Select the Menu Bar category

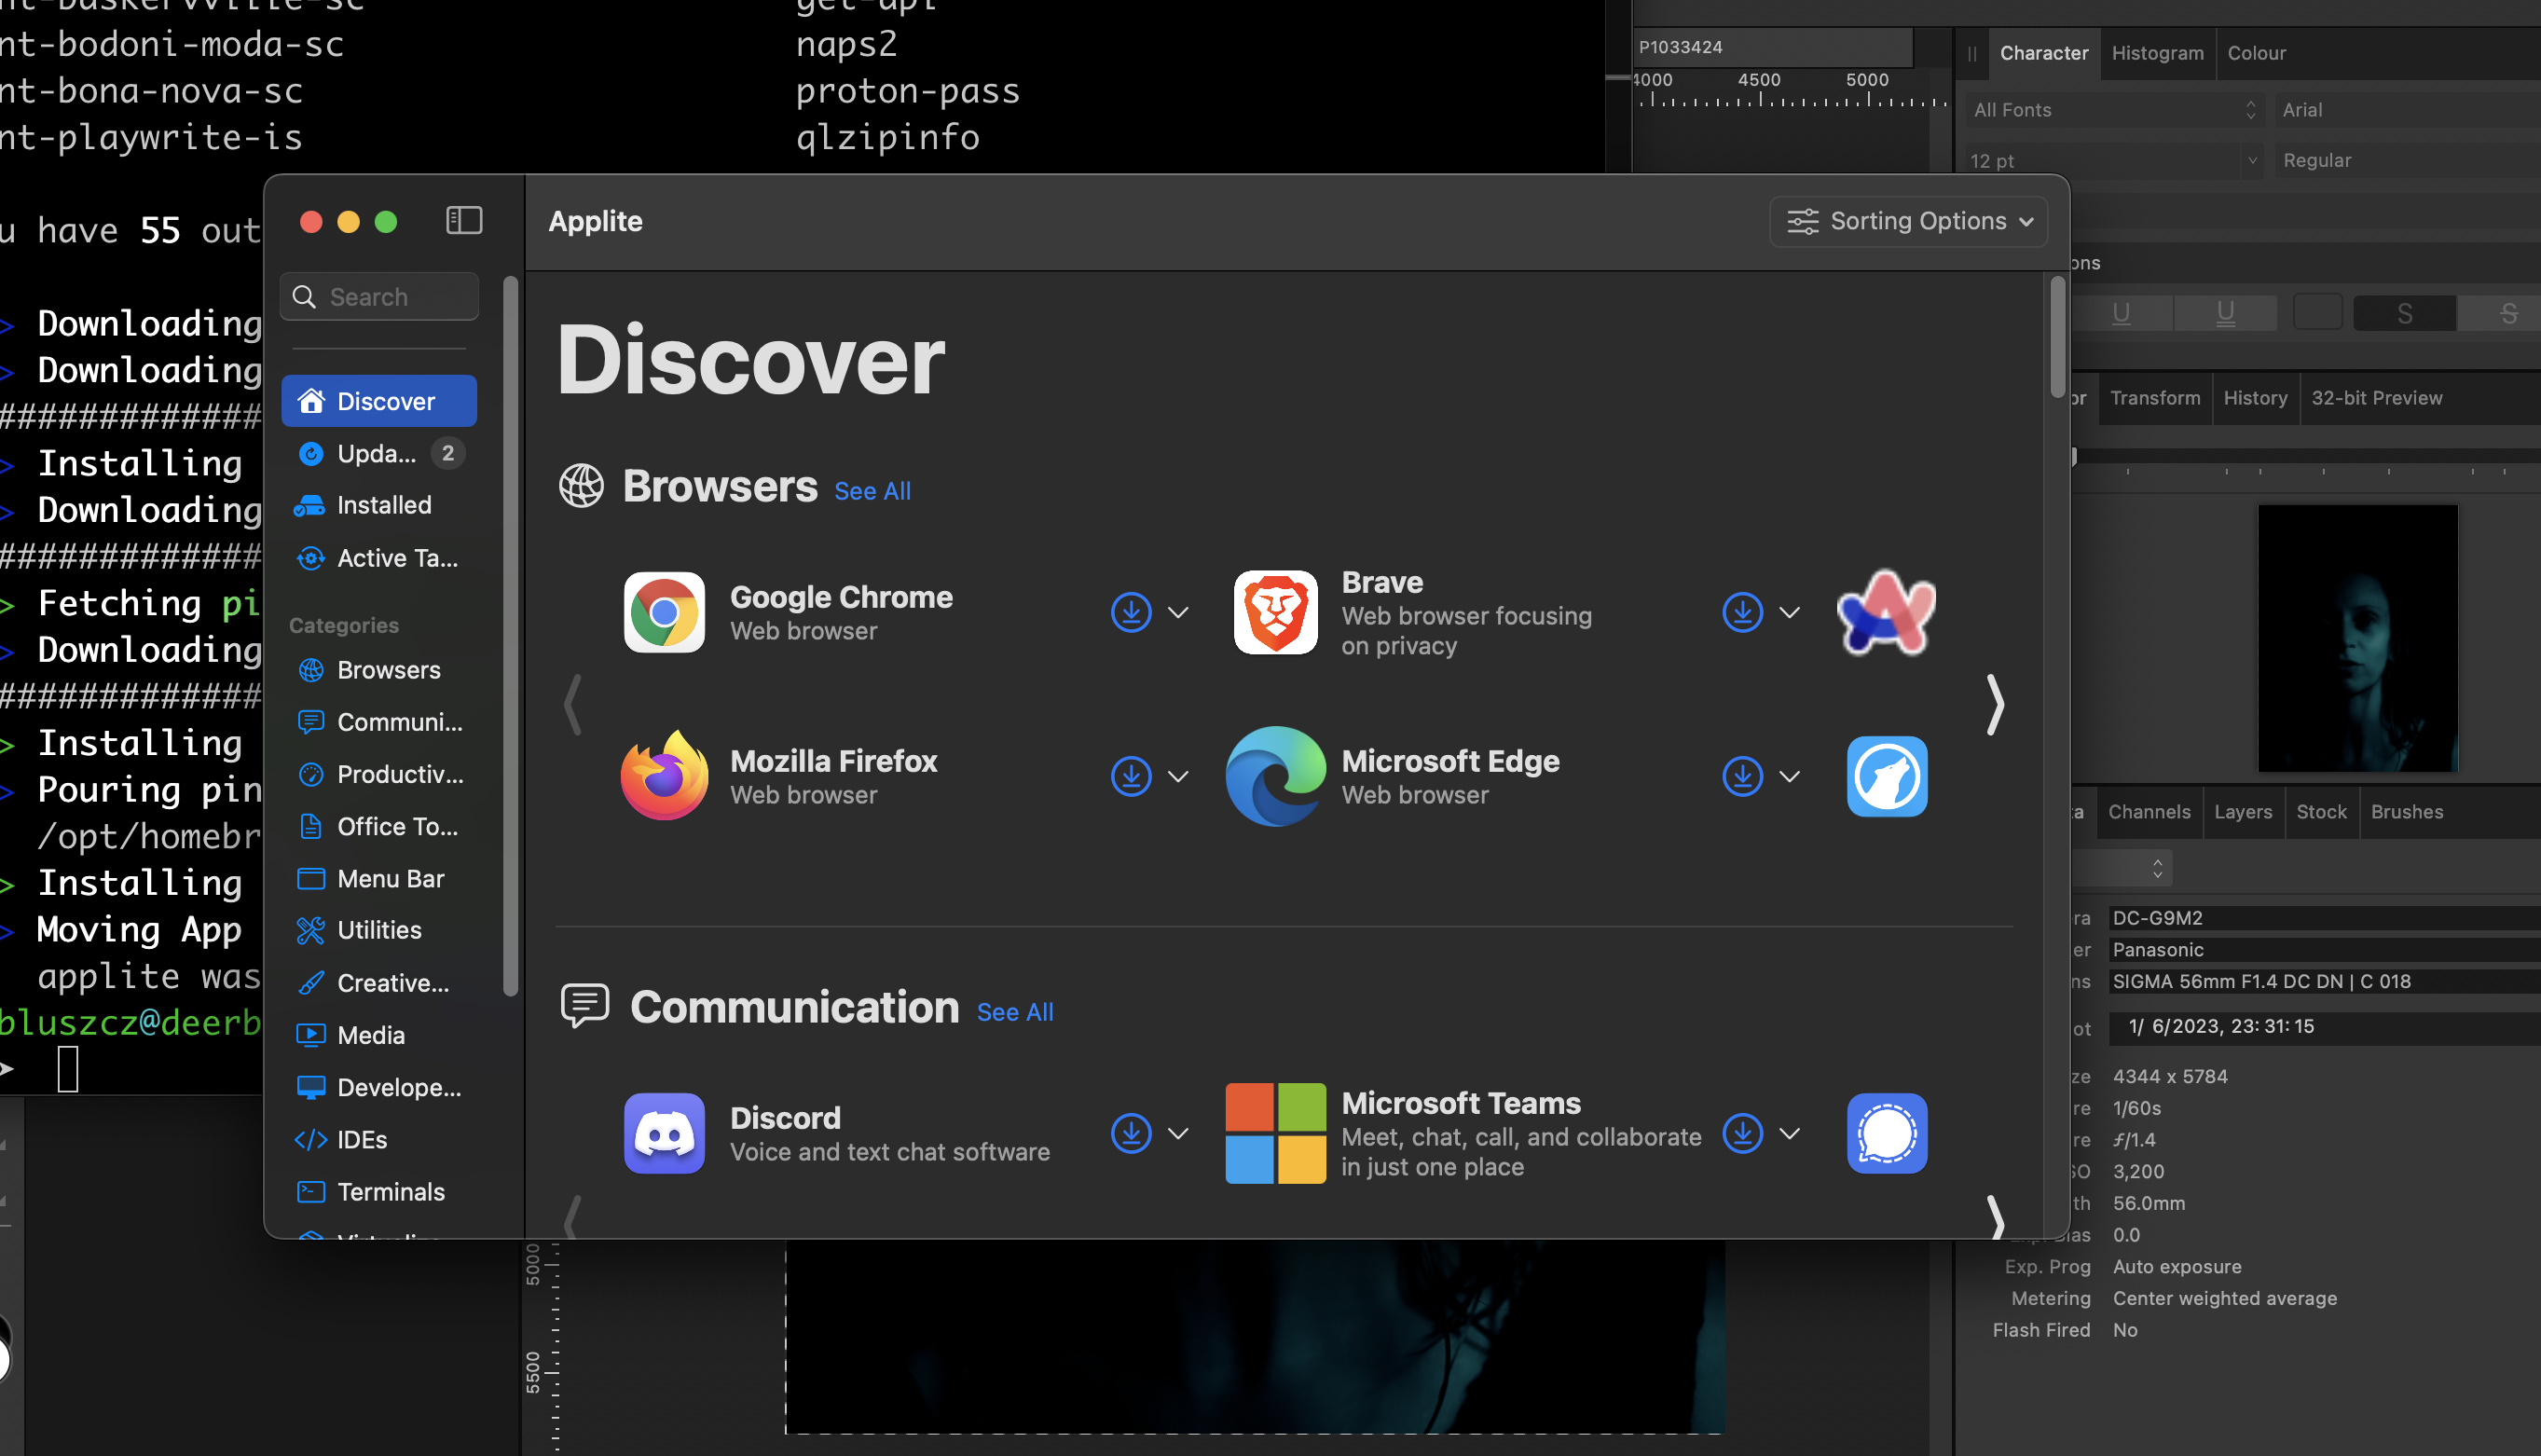pyautogui.click(x=379, y=879)
